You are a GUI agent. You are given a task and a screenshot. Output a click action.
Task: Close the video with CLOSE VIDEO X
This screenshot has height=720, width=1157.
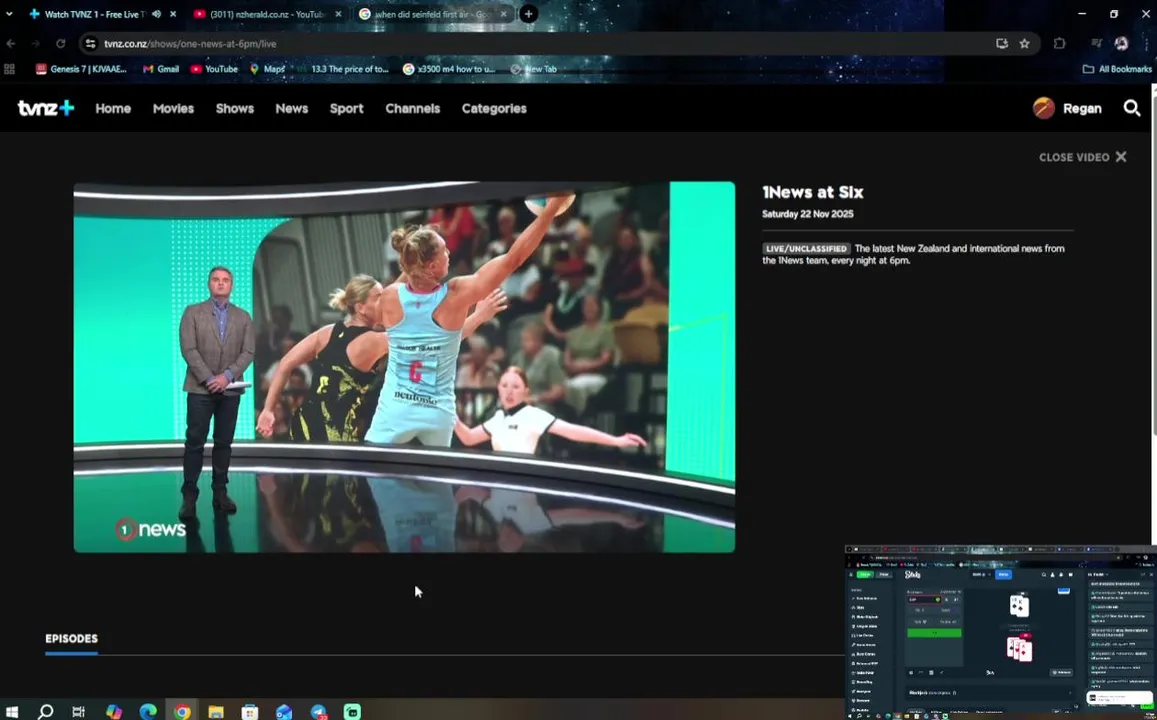(1082, 157)
